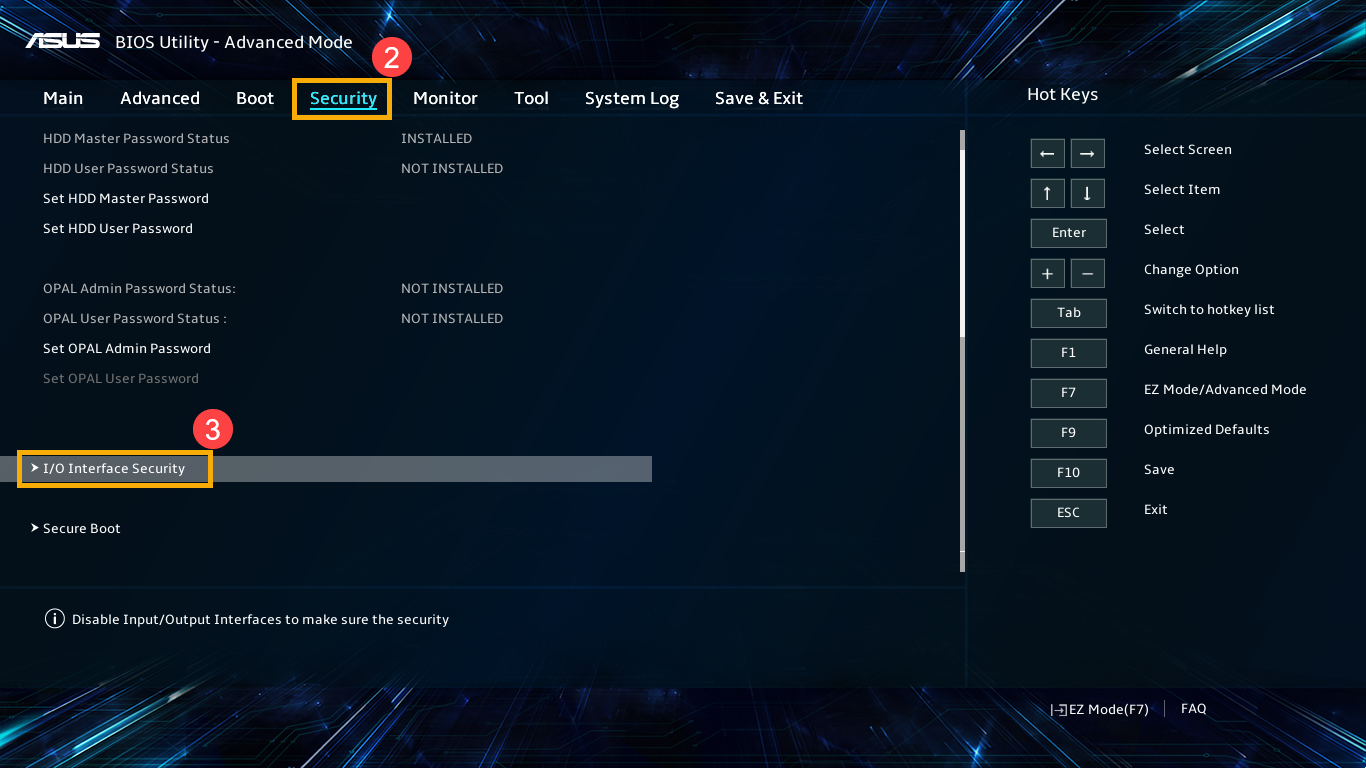Open the Boot tab
This screenshot has width=1366, height=768.
[255, 98]
